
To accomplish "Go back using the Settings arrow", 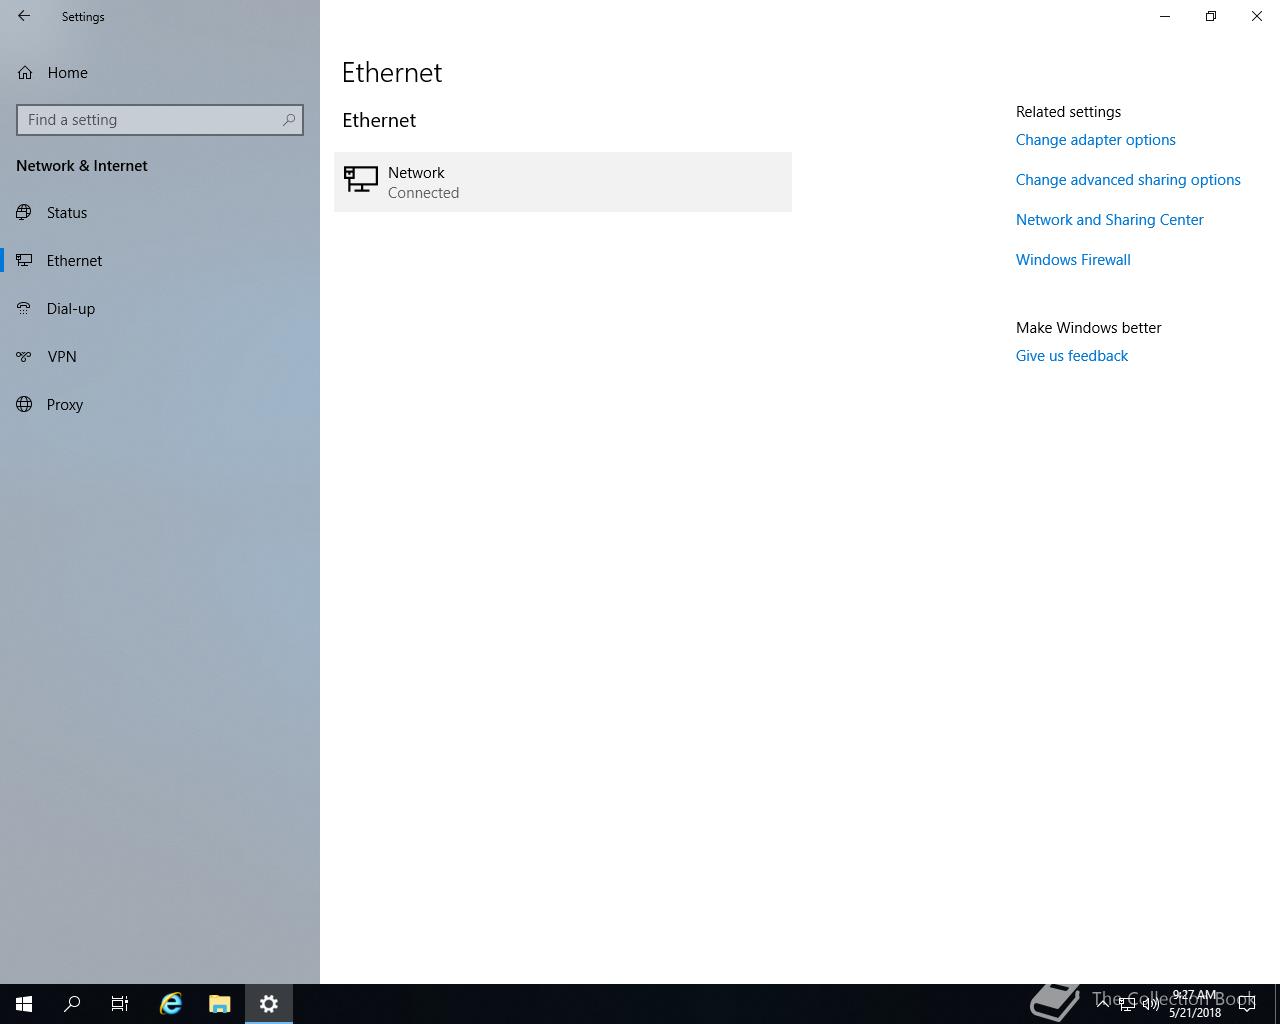I will point(24,16).
